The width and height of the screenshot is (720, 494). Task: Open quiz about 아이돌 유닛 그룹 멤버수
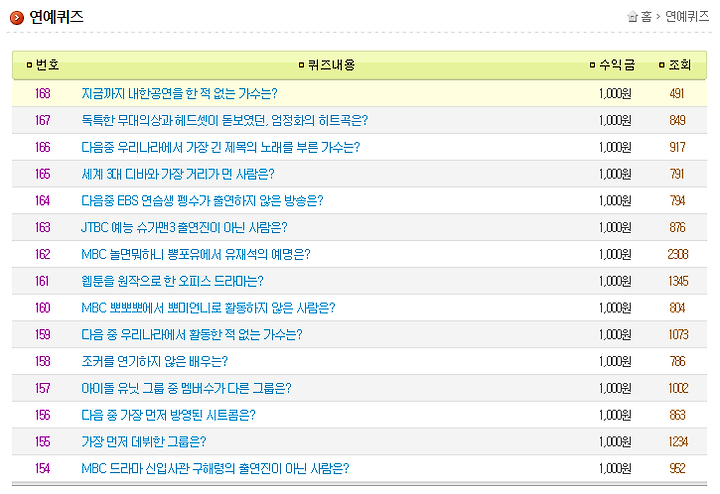pyautogui.click(x=186, y=388)
